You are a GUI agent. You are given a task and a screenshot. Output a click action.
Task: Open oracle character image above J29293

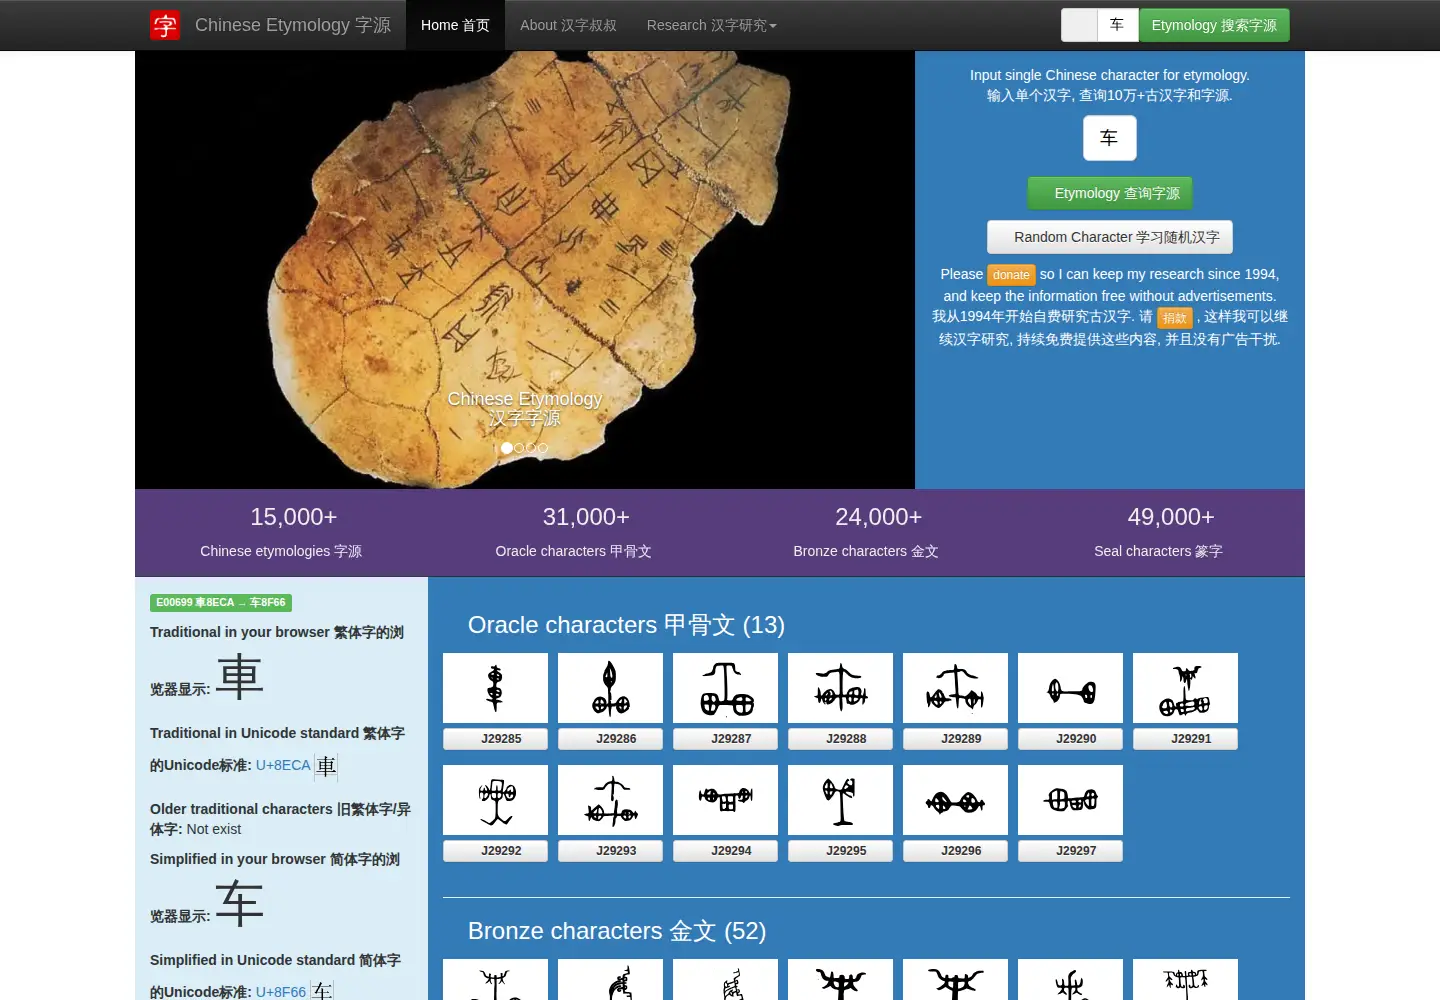(x=611, y=800)
